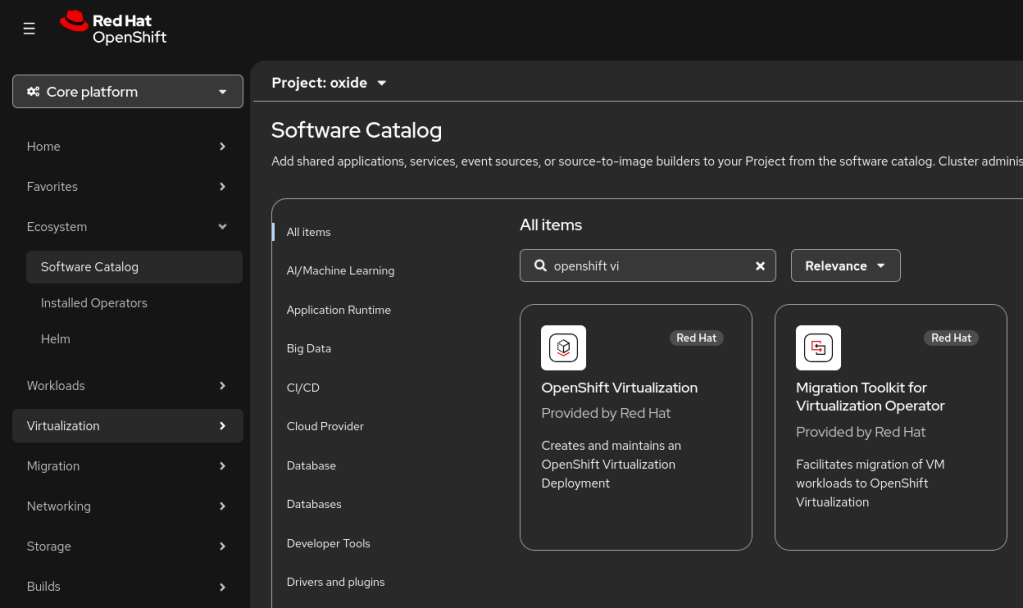The image size is (1023, 608).
Task: Collapse the Ecosystem navigation section
Action: coord(127,227)
